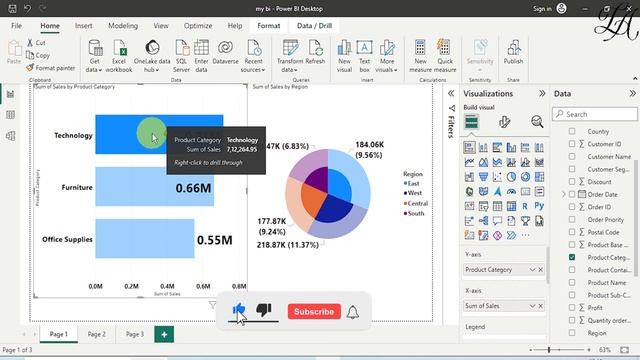Select the Clustered column chart visual
Screen dimensions: 640x360
pos(511,147)
